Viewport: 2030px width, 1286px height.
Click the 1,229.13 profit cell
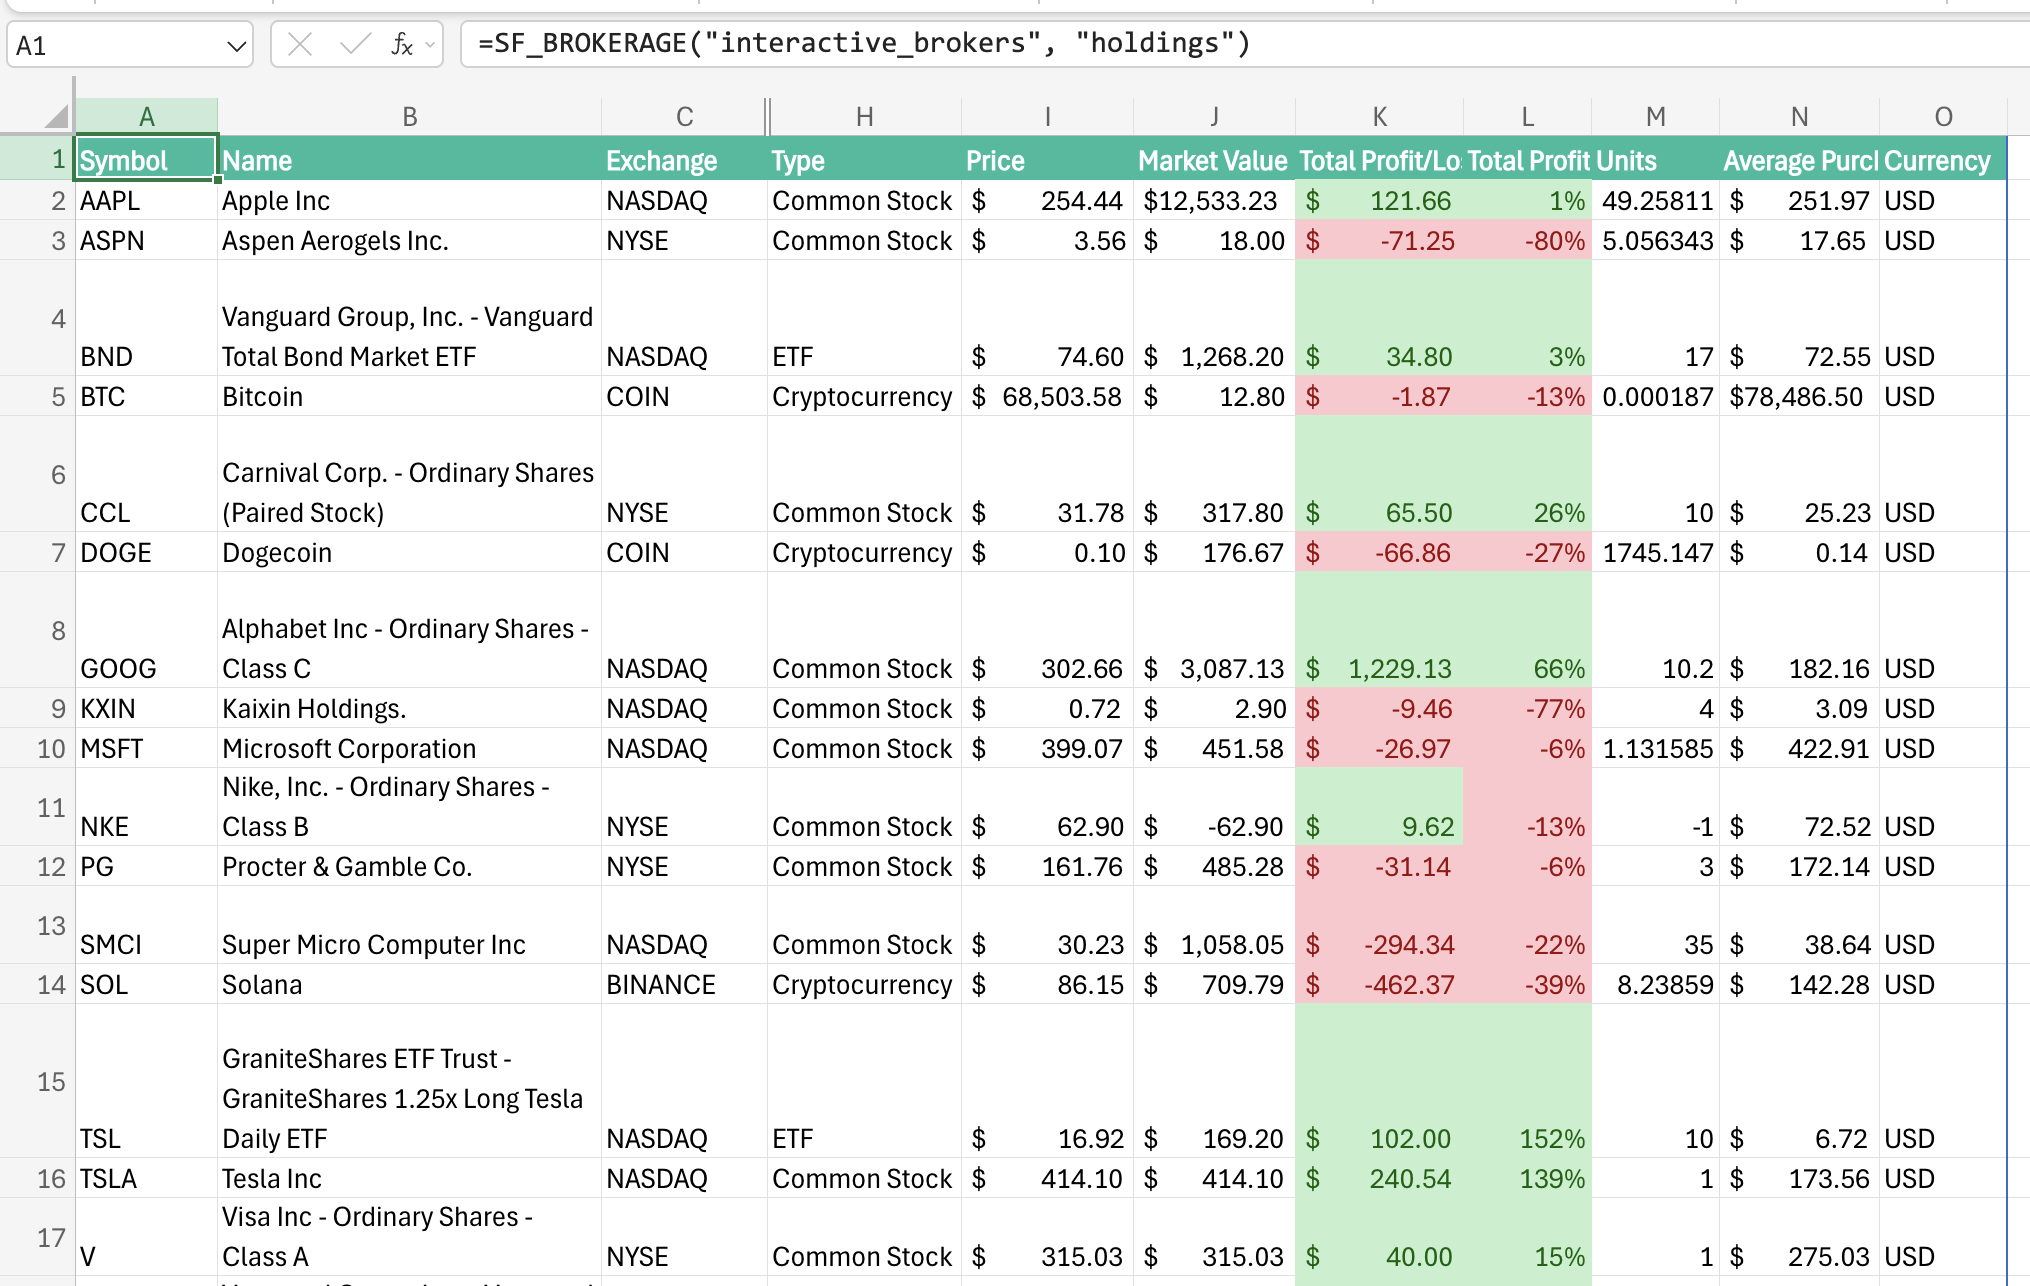1380,630
